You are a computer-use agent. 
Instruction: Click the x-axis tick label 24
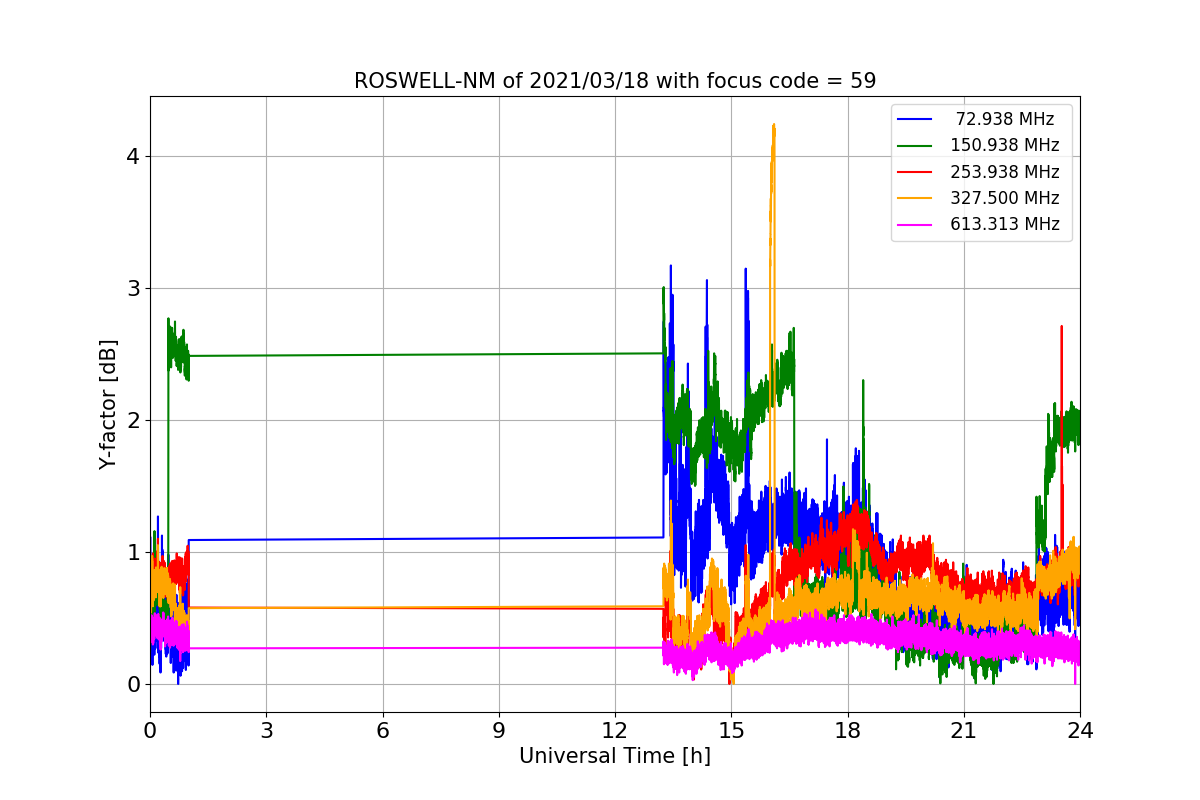pyautogui.click(x=1080, y=730)
